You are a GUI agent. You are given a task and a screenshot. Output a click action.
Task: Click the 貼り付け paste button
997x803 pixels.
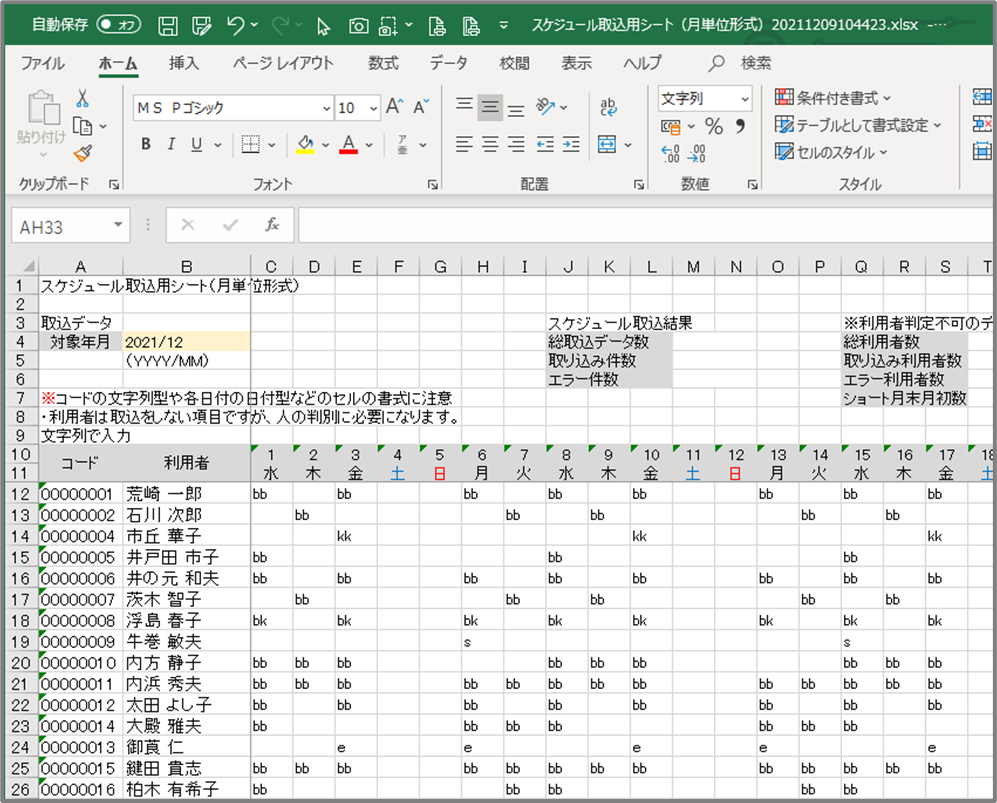coord(42,124)
